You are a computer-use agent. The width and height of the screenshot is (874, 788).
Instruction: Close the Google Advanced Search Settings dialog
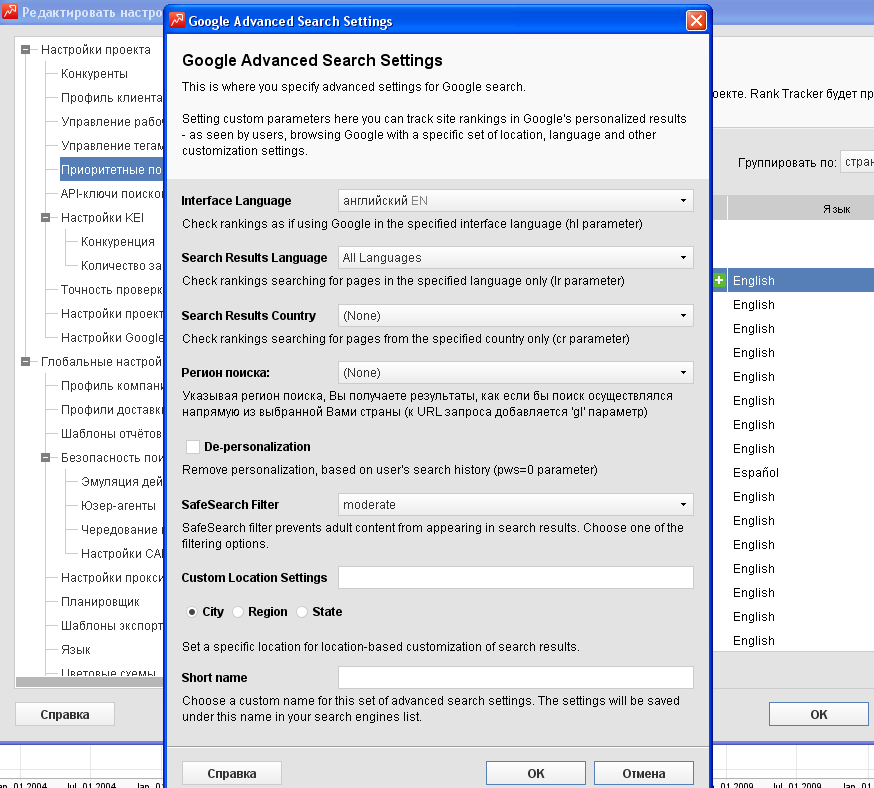point(696,21)
